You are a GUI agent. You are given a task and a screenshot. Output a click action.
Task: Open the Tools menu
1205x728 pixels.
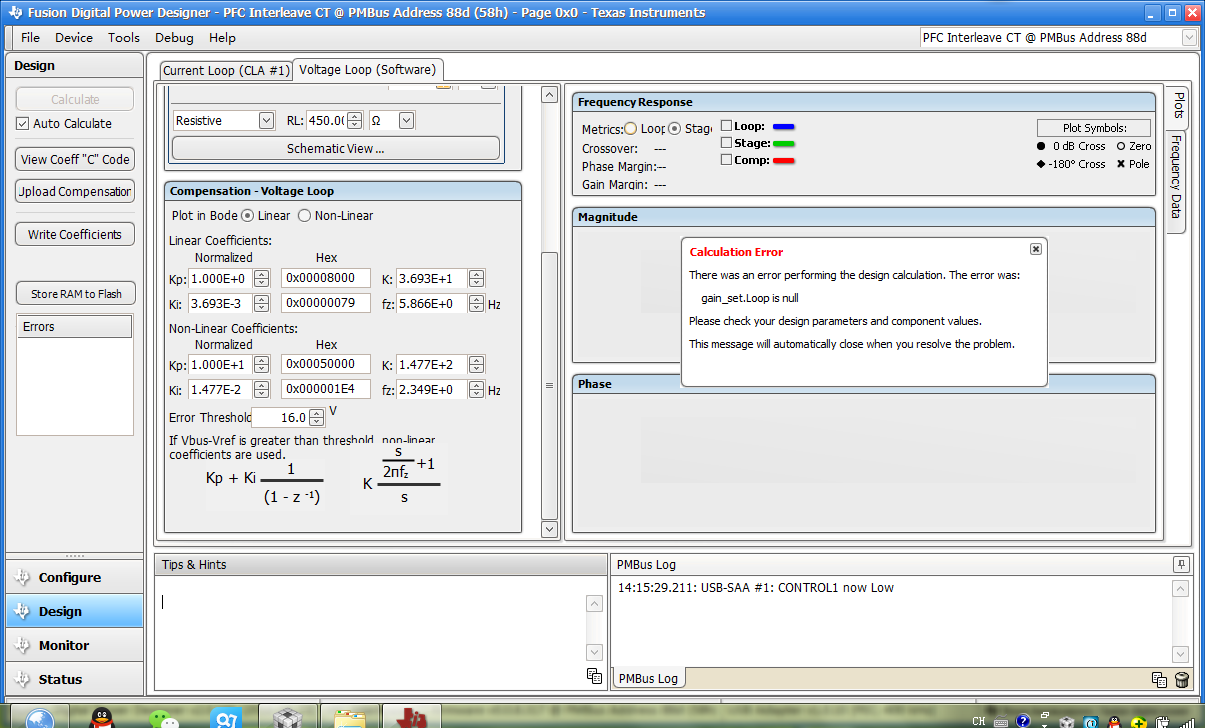[x=124, y=37]
